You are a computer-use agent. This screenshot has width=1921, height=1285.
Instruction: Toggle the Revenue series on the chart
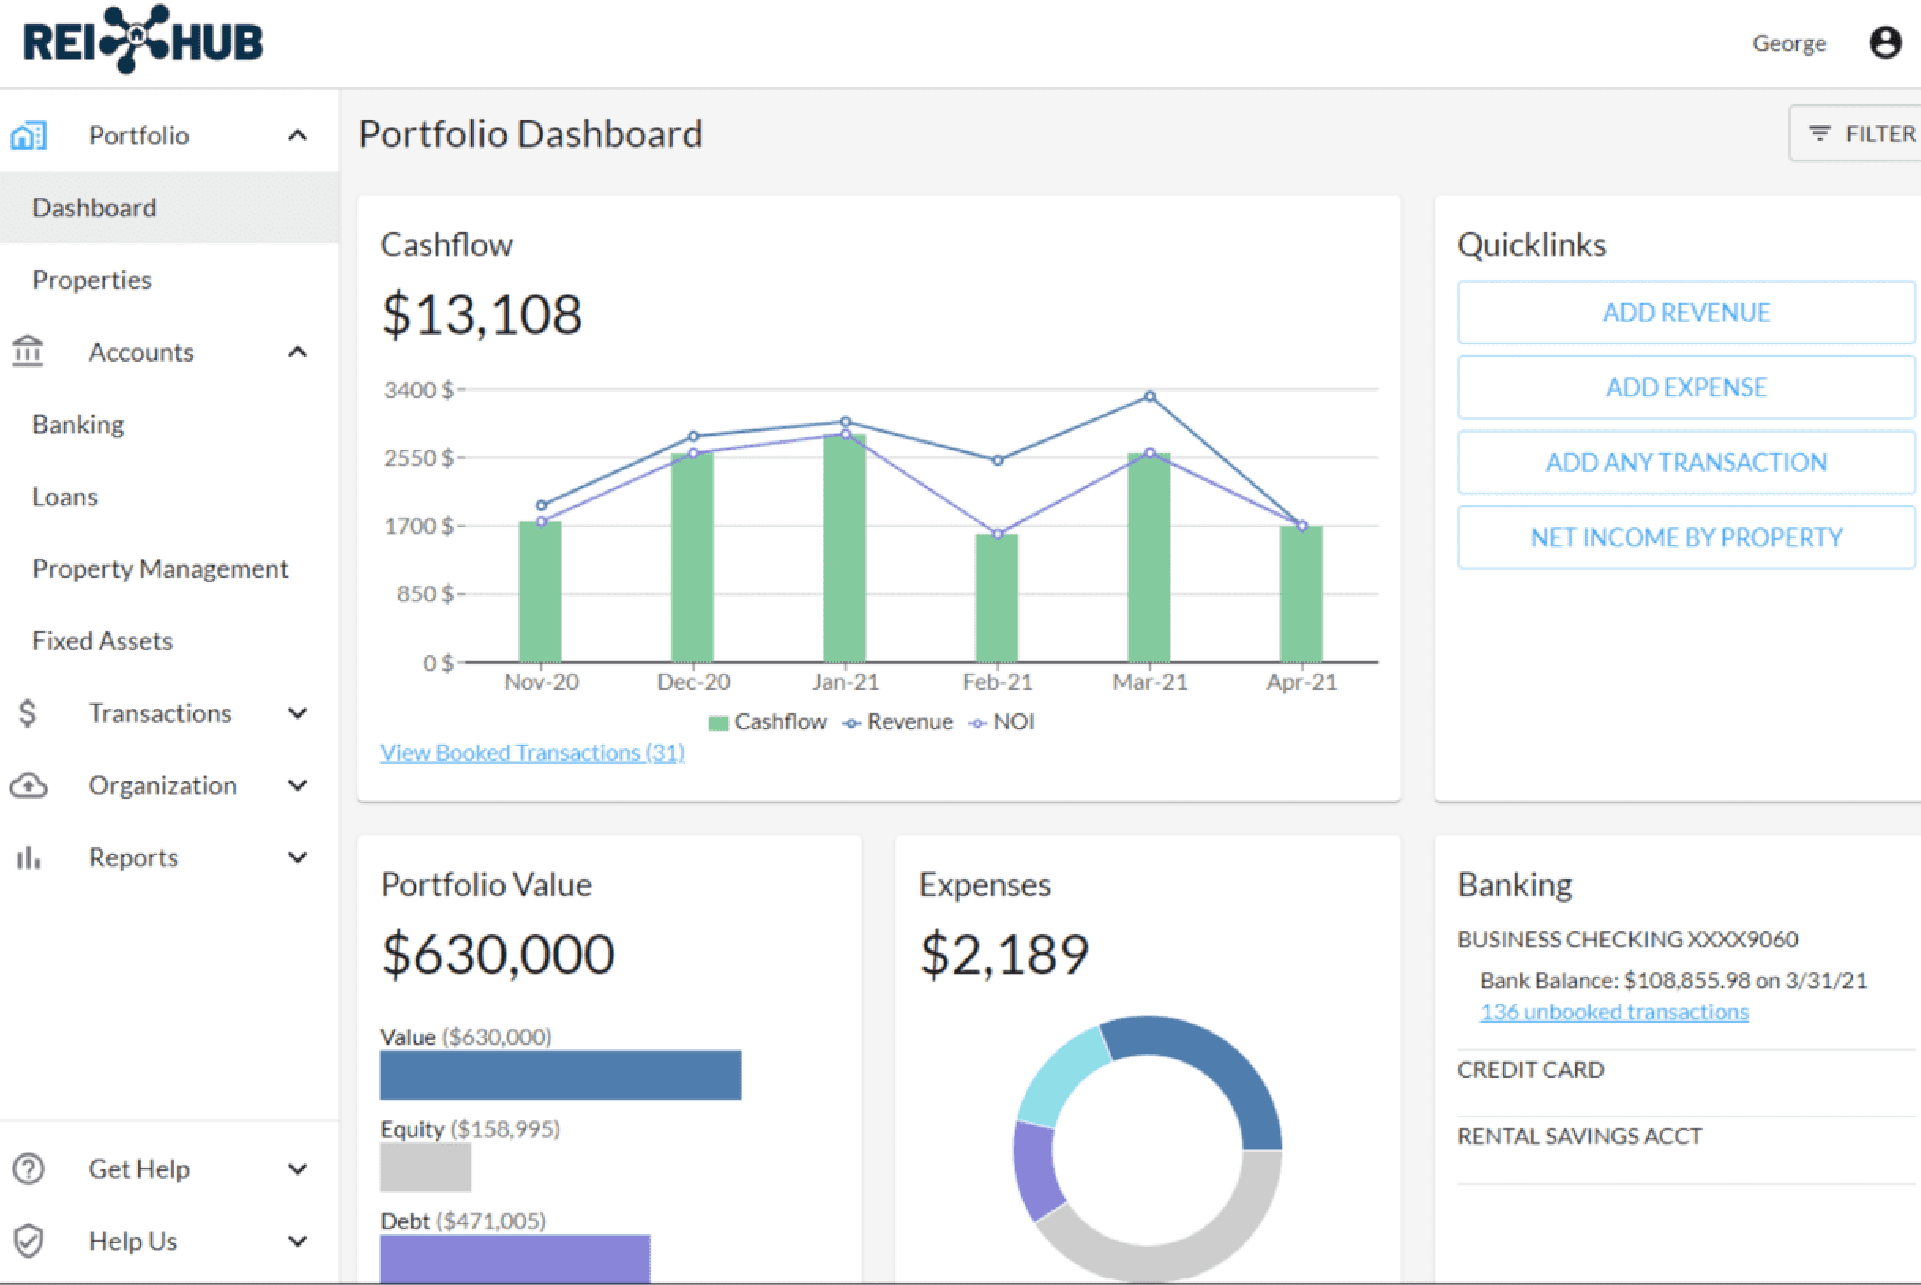tap(898, 721)
